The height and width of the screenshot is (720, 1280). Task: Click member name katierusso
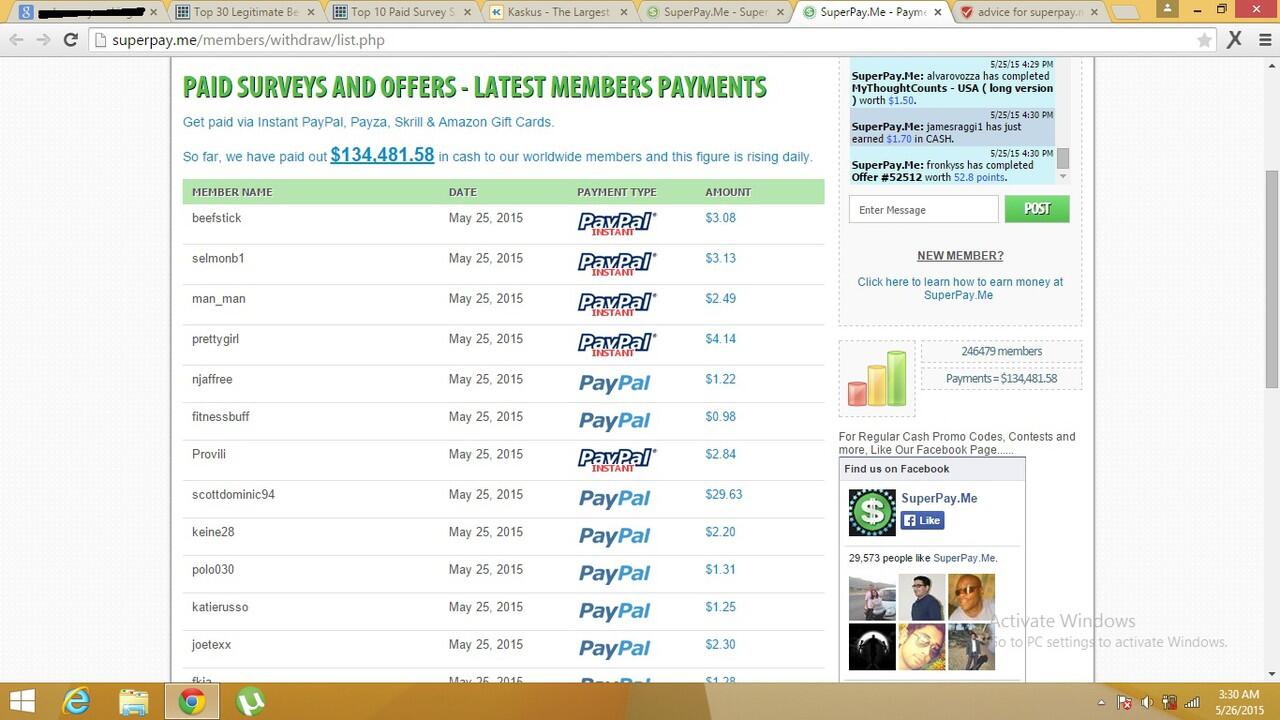click(x=220, y=607)
